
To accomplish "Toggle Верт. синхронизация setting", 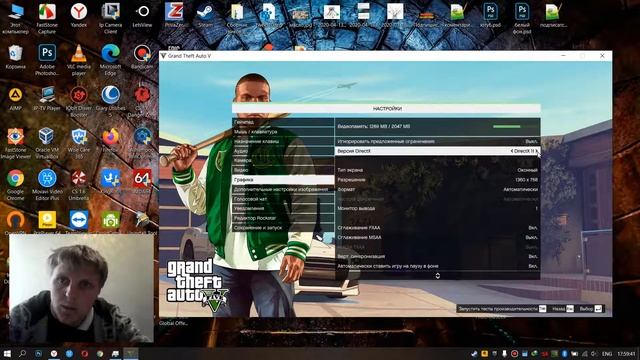I will point(437,256).
